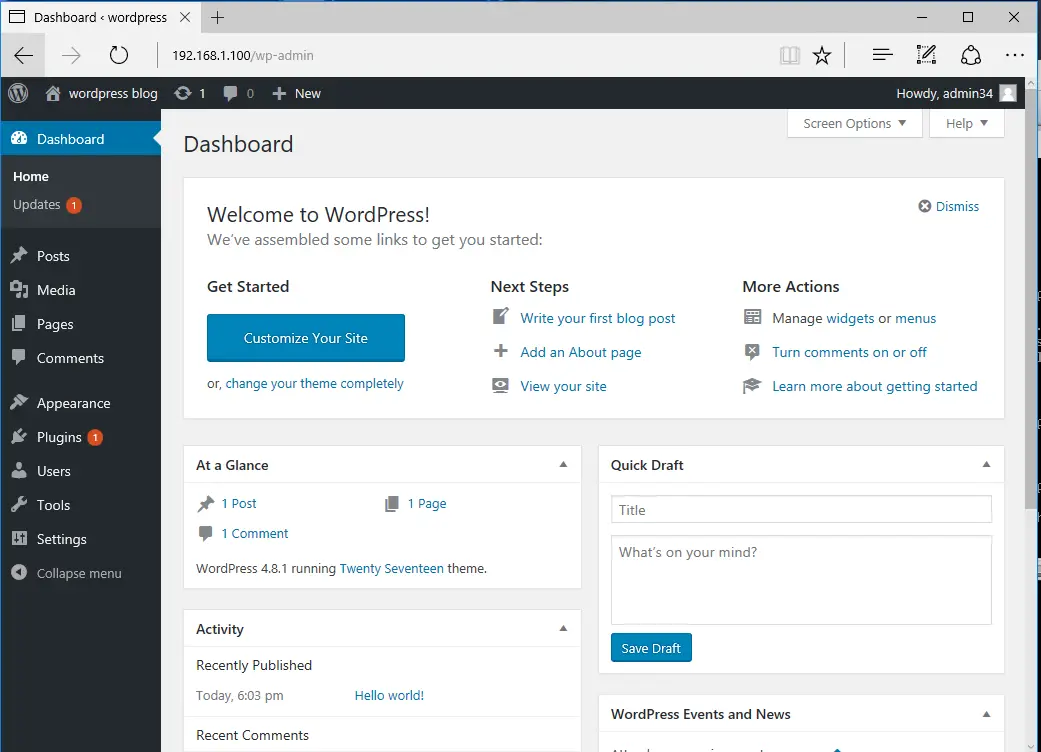The height and width of the screenshot is (752, 1041).
Task: Collapse the Activity panel
Action: click(x=563, y=629)
